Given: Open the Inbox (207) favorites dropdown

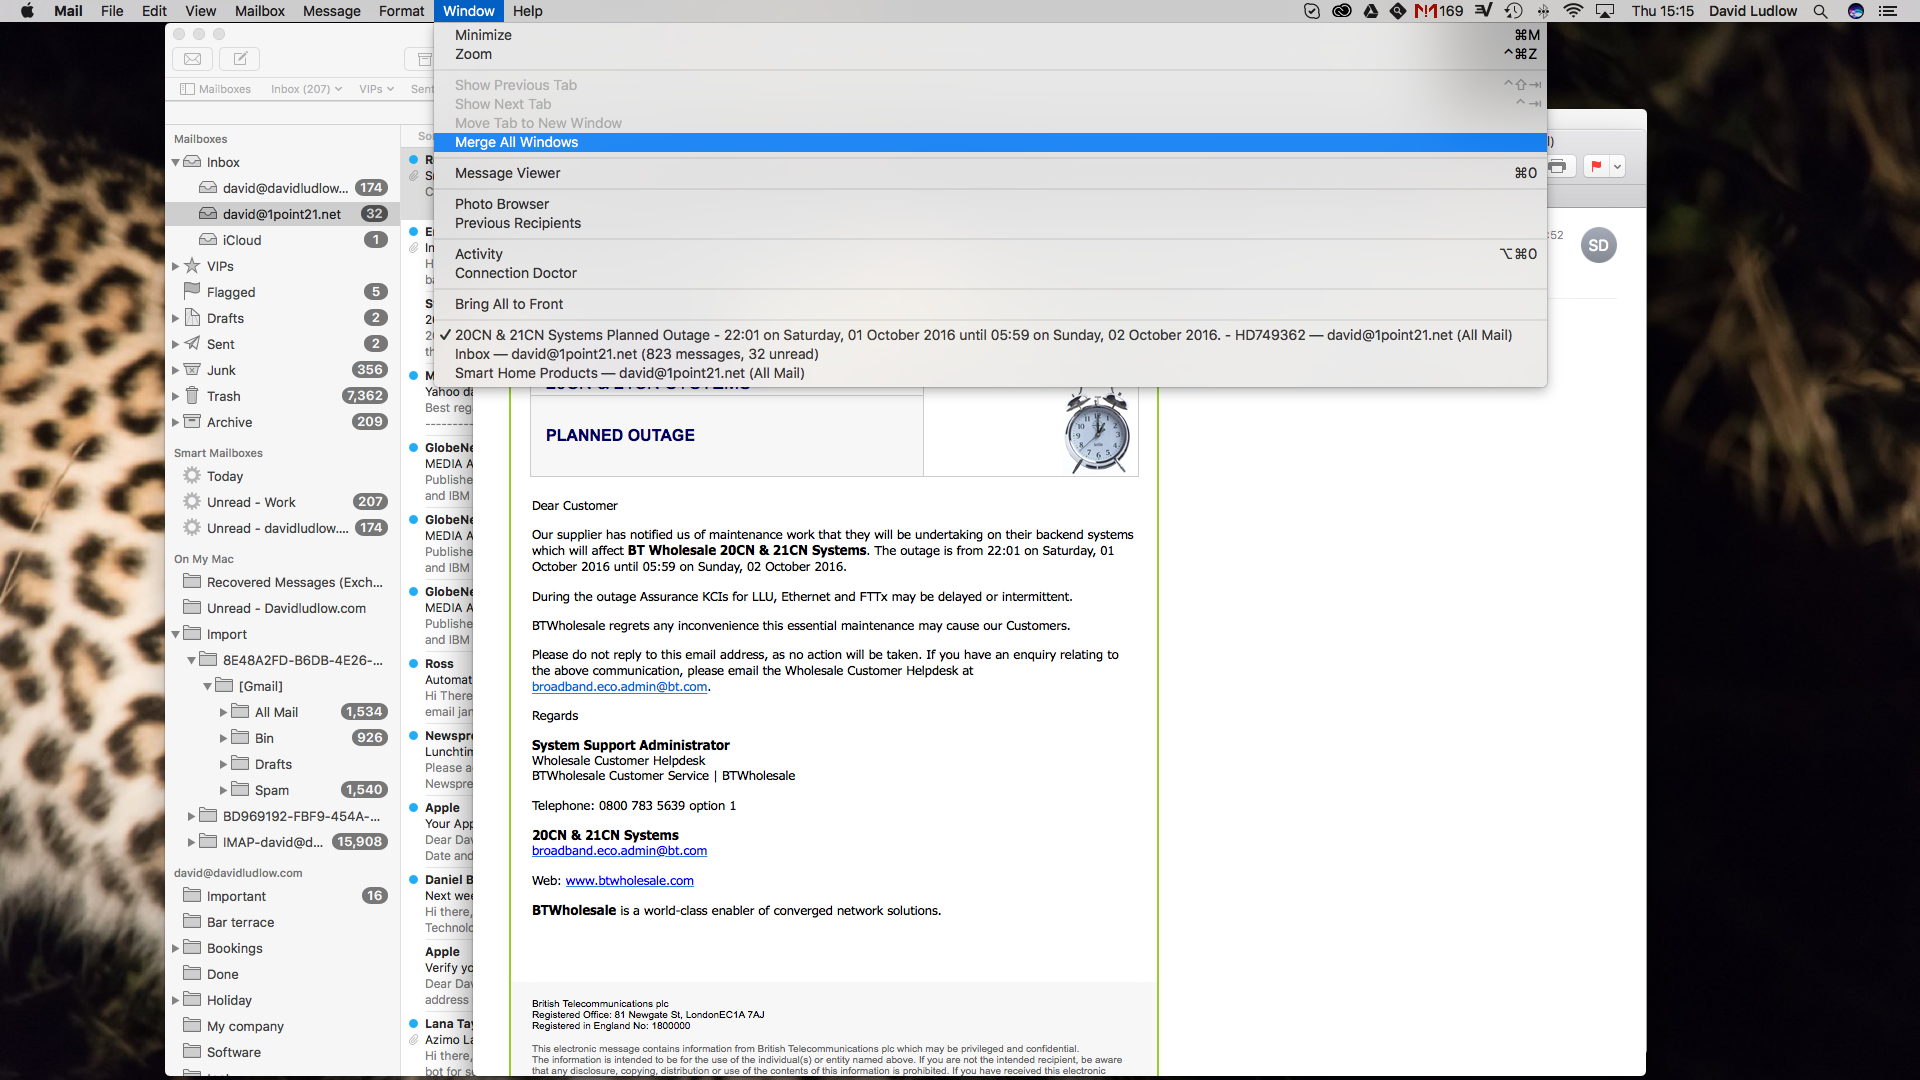Looking at the screenshot, I should pyautogui.click(x=306, y=89).
